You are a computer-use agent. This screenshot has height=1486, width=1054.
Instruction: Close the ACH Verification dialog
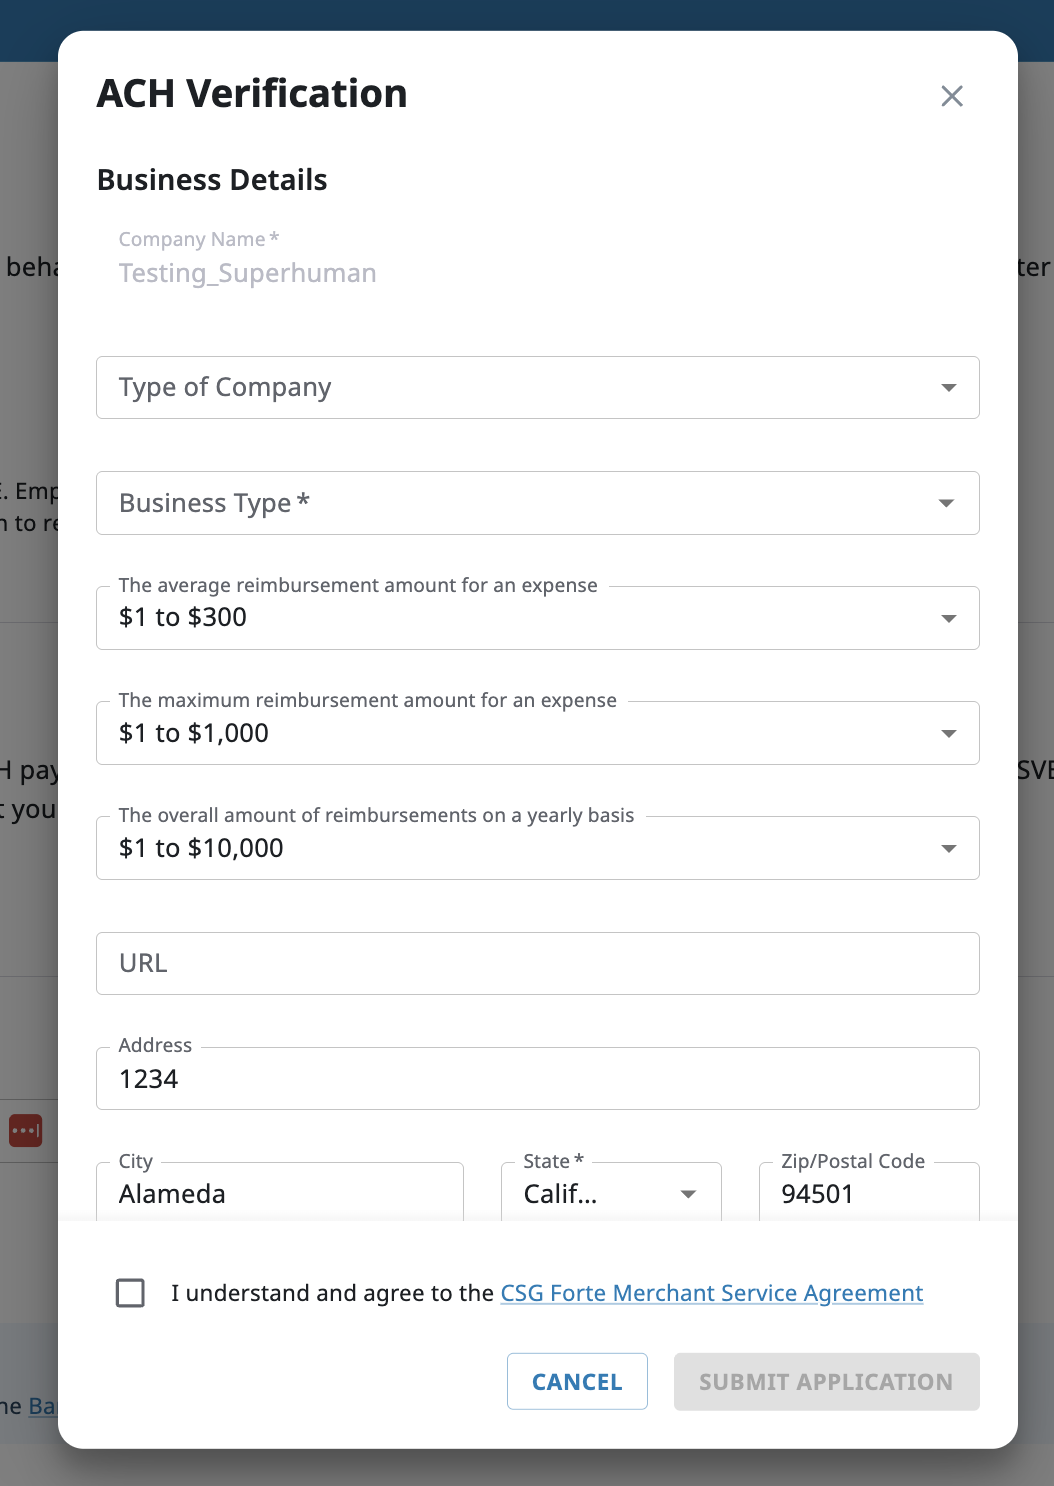coord(951,96)
